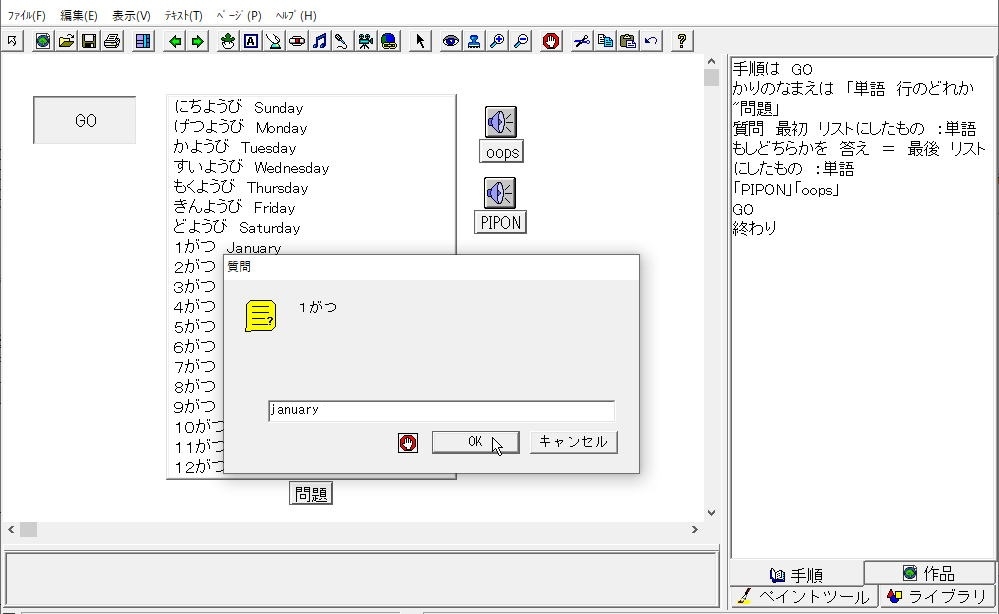
Task: Go to previous page with green left arrow
Action: coord(175,41)
